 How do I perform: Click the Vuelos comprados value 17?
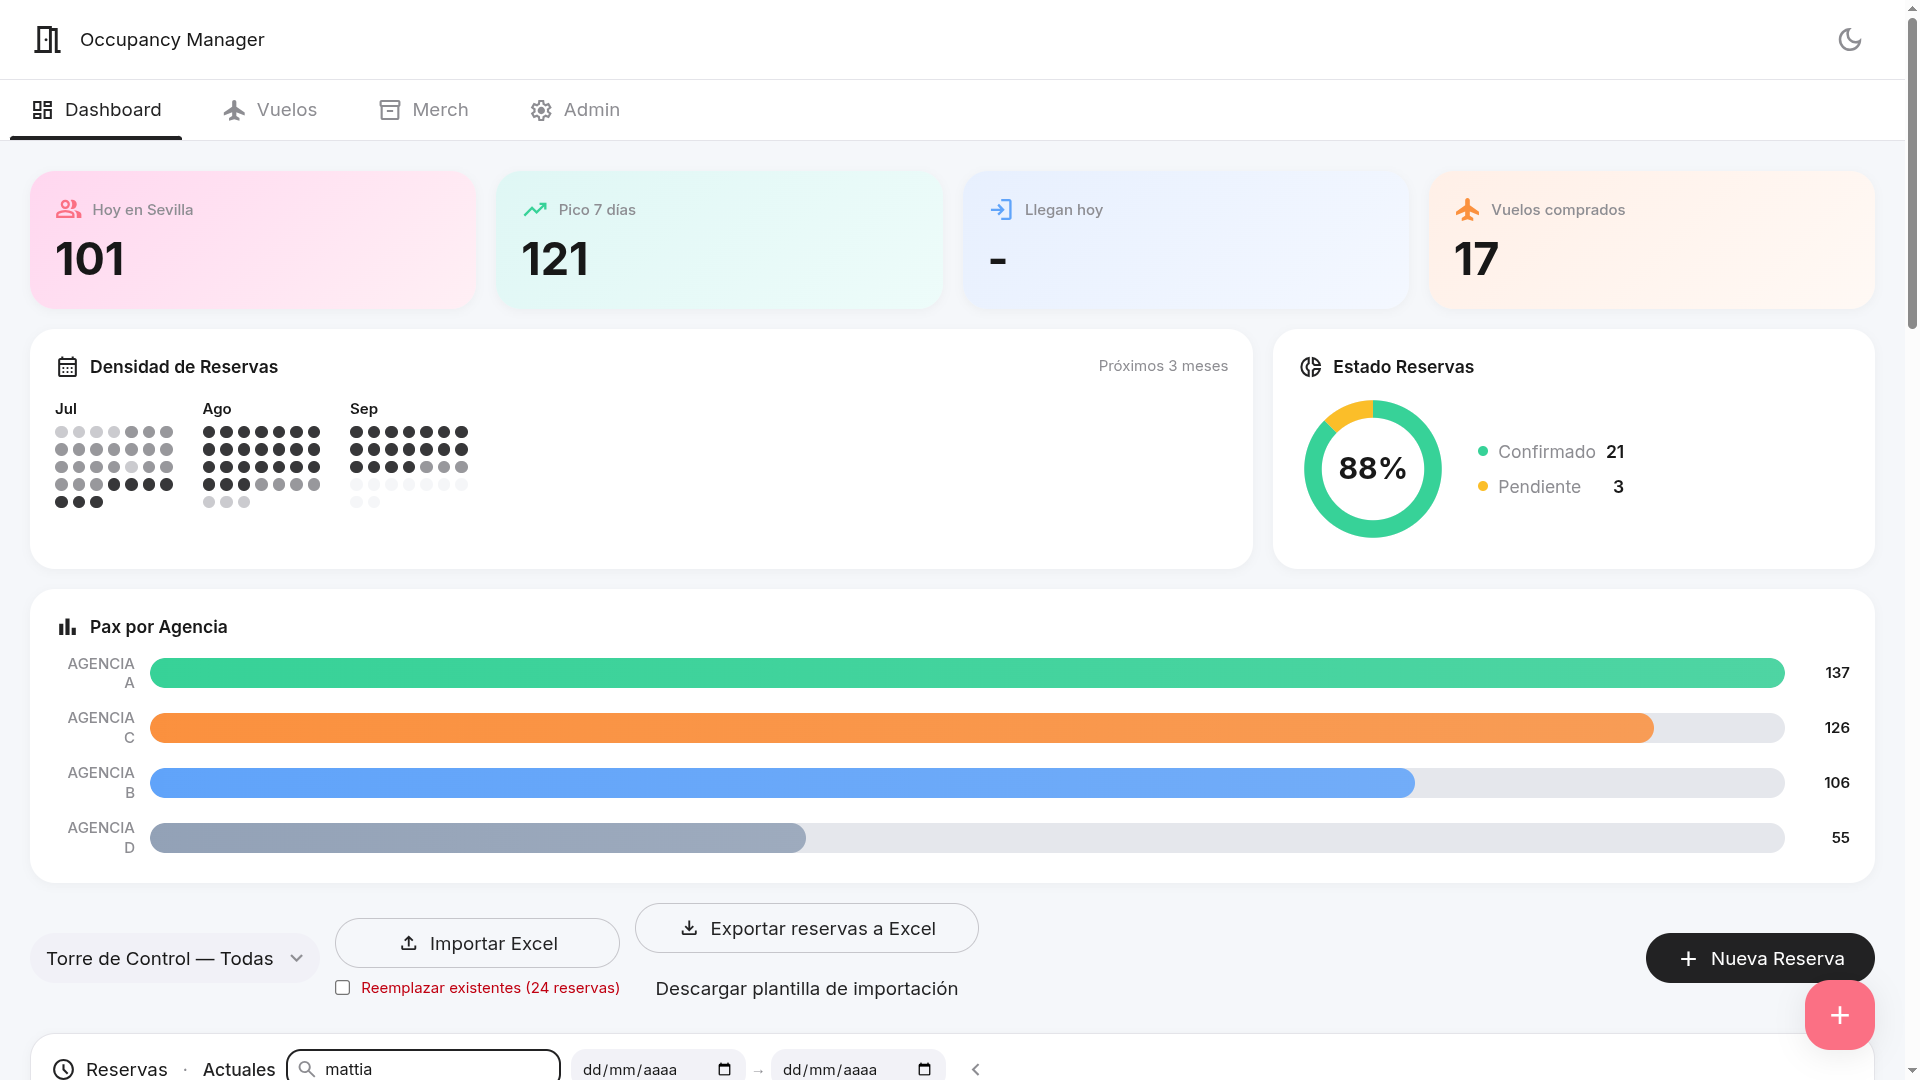[1476, 259]
